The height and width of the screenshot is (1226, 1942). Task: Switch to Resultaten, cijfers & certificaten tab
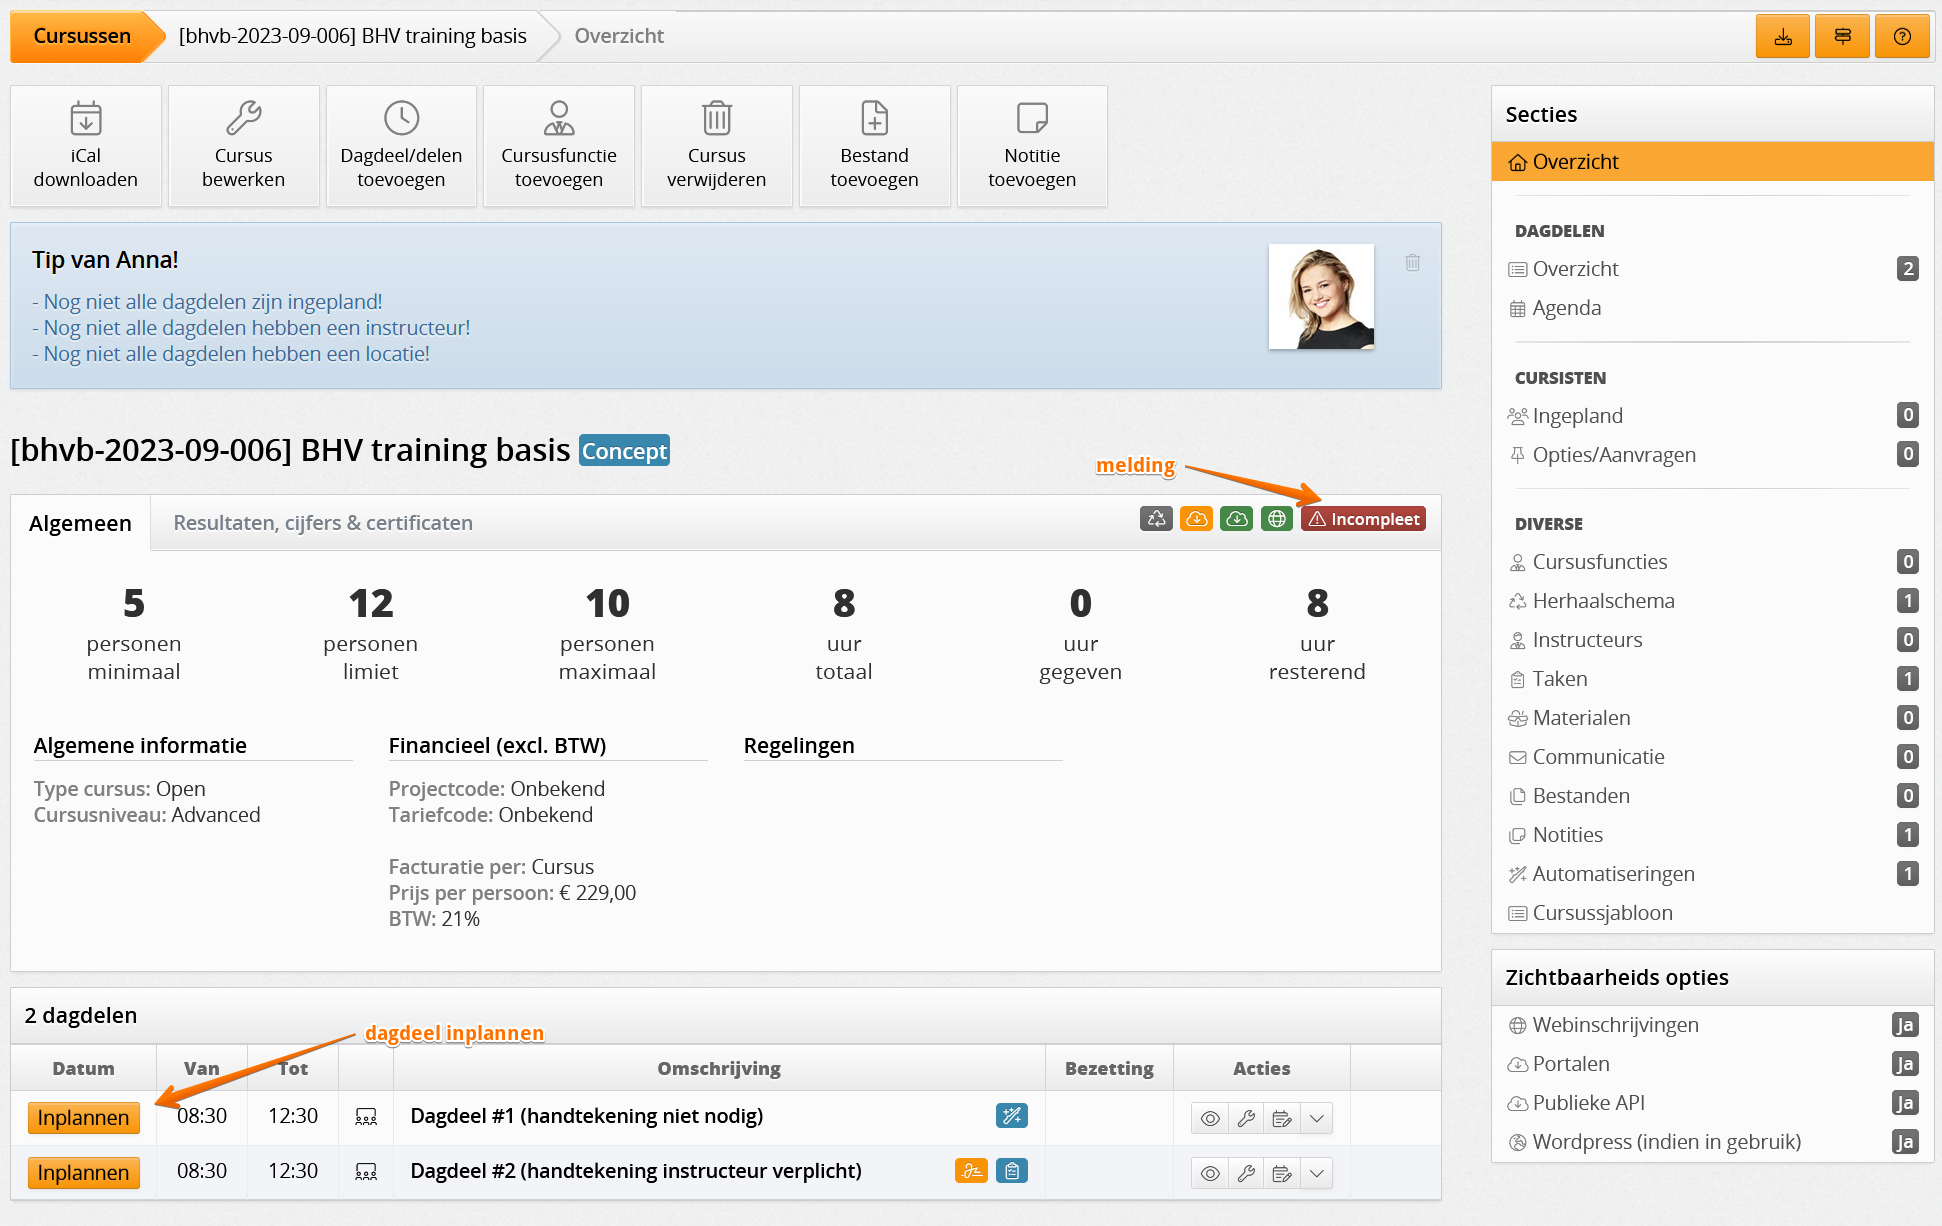(323, 523)
